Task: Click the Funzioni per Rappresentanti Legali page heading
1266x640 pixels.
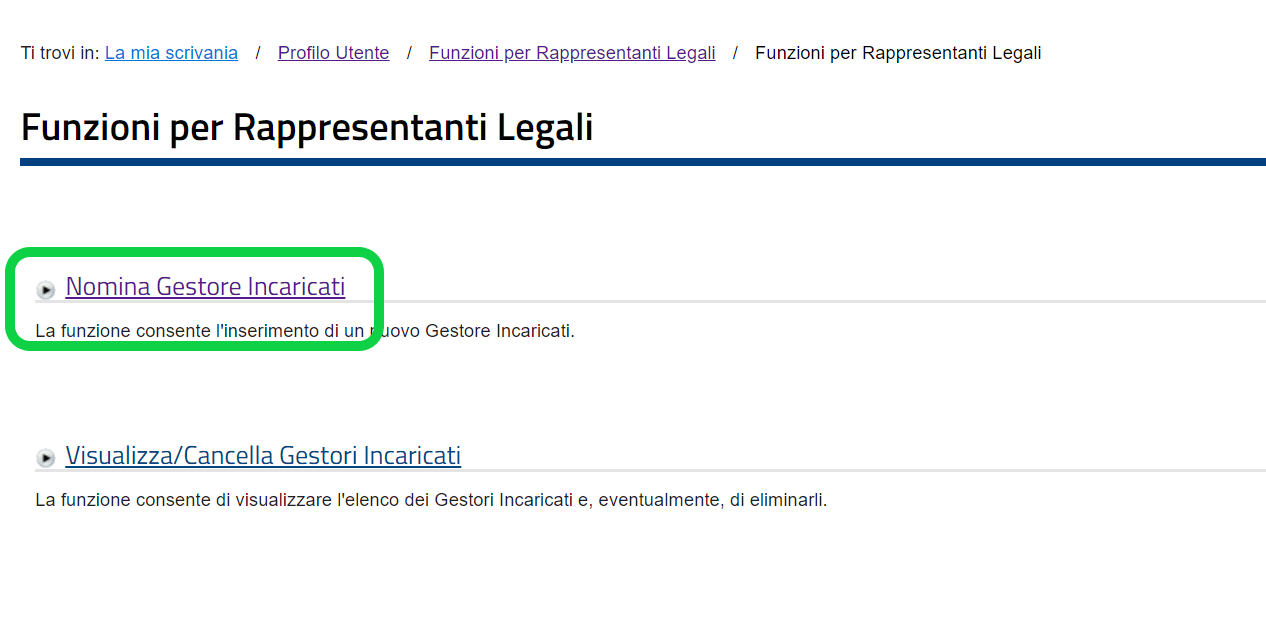Action: 307,128
